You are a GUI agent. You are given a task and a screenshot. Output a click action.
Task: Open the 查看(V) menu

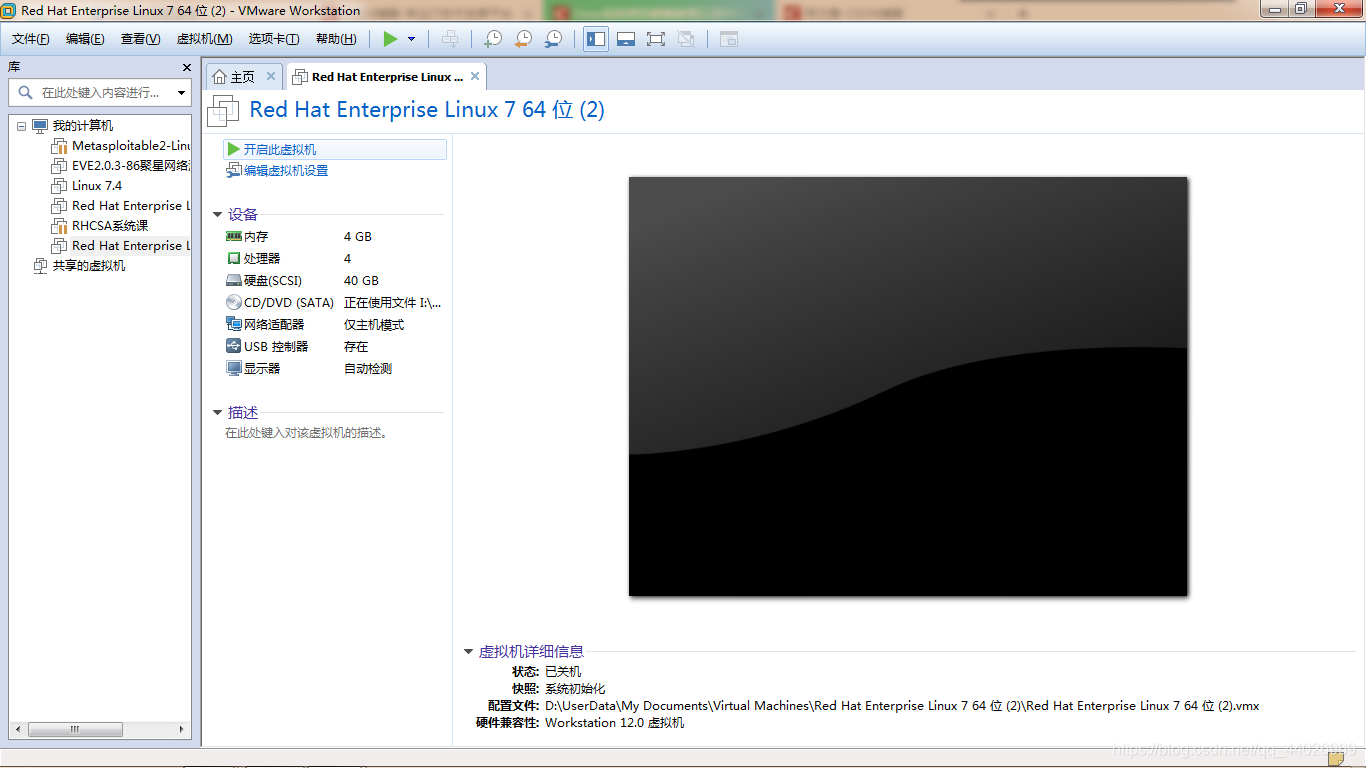(x=140, y=39)
